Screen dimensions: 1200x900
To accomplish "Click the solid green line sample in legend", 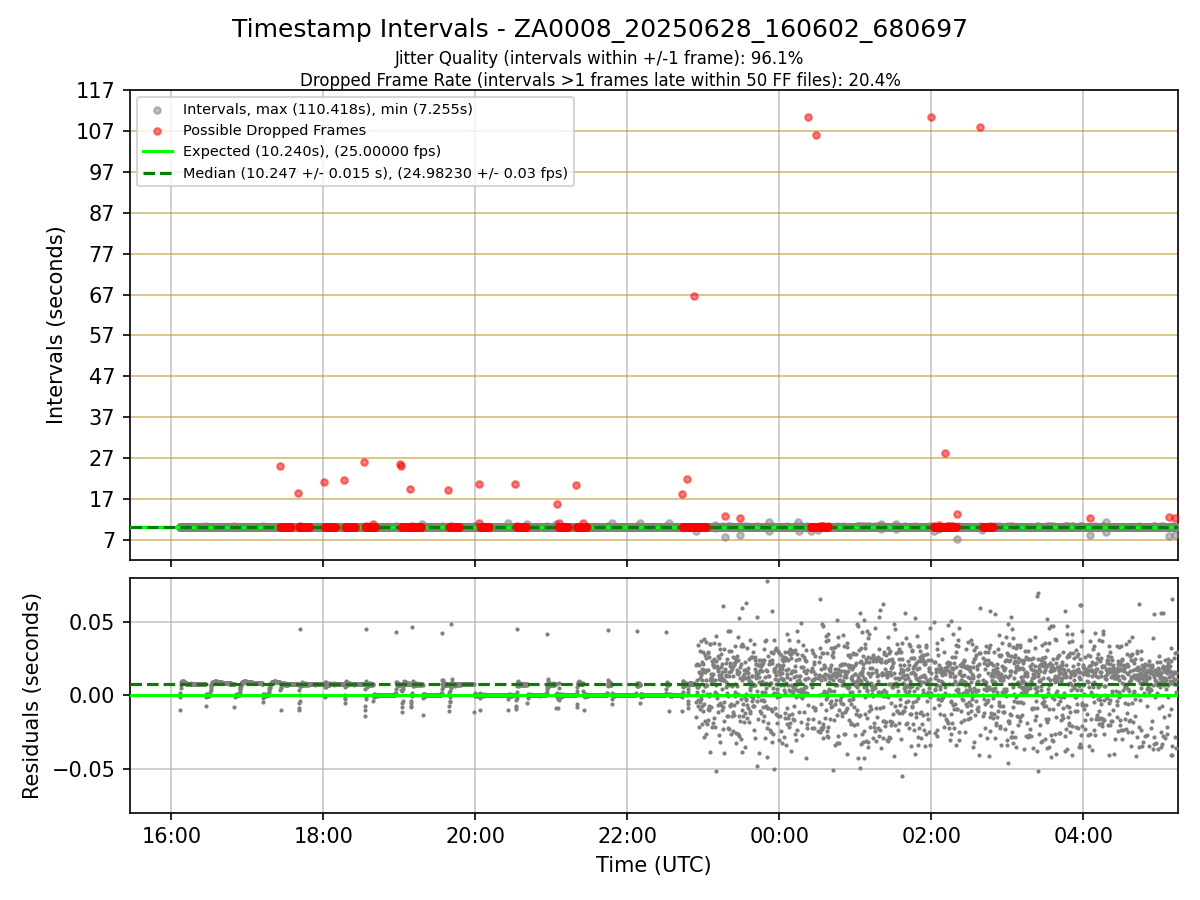I will tap(157, 151).
